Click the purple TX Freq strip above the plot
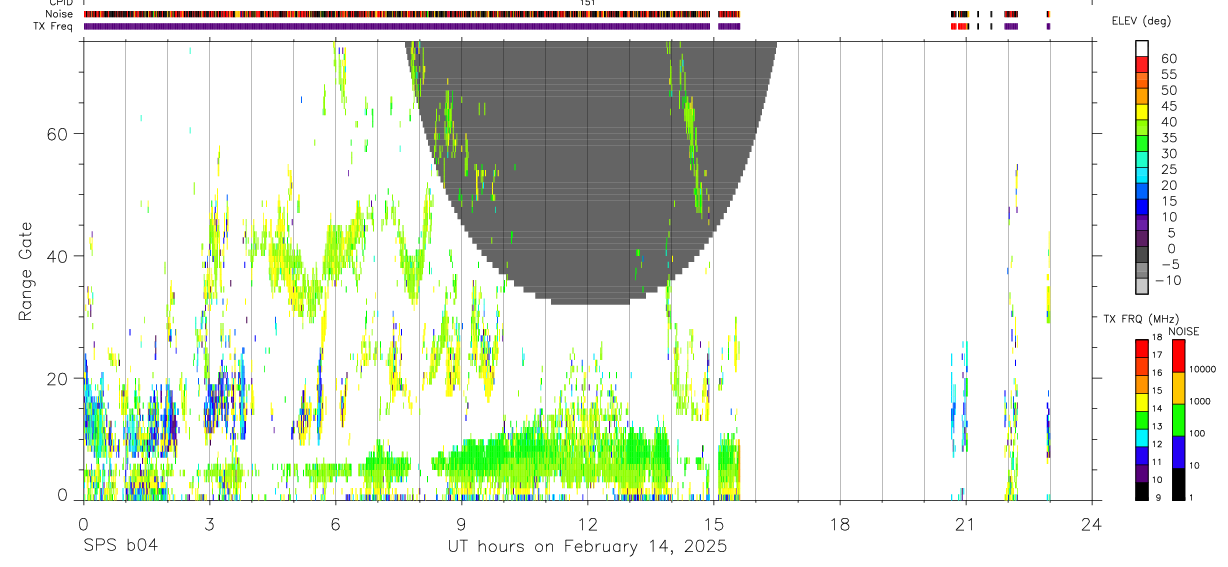 click(x=396, y=26)
